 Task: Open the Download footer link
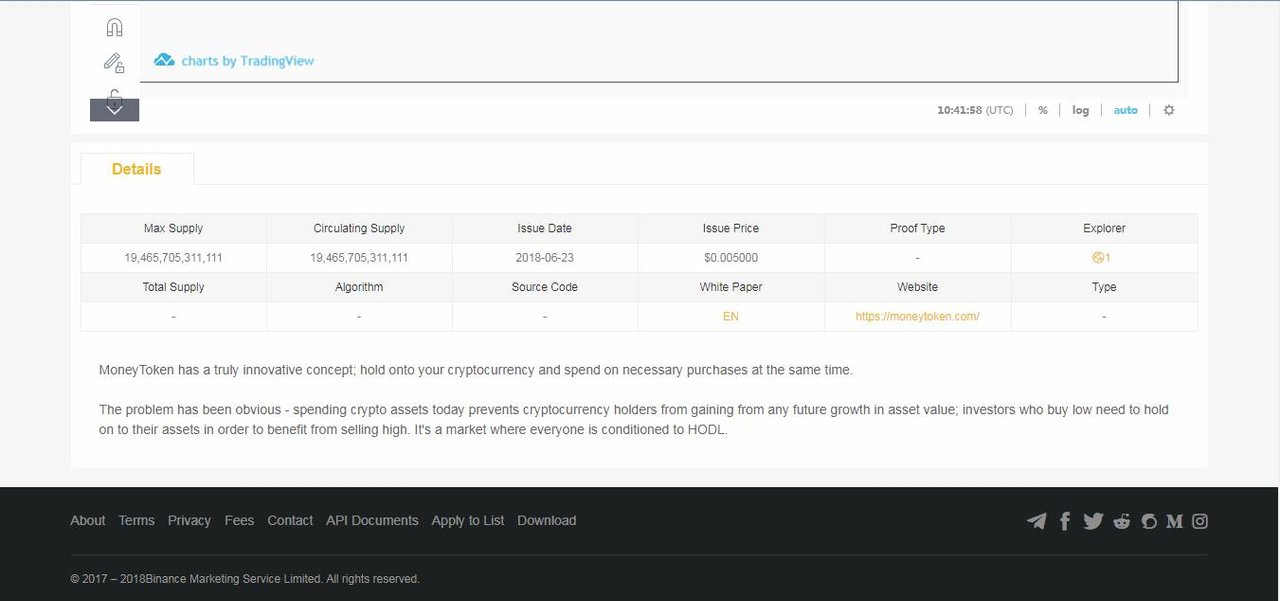pyautogui.click(x=547, y=520)
